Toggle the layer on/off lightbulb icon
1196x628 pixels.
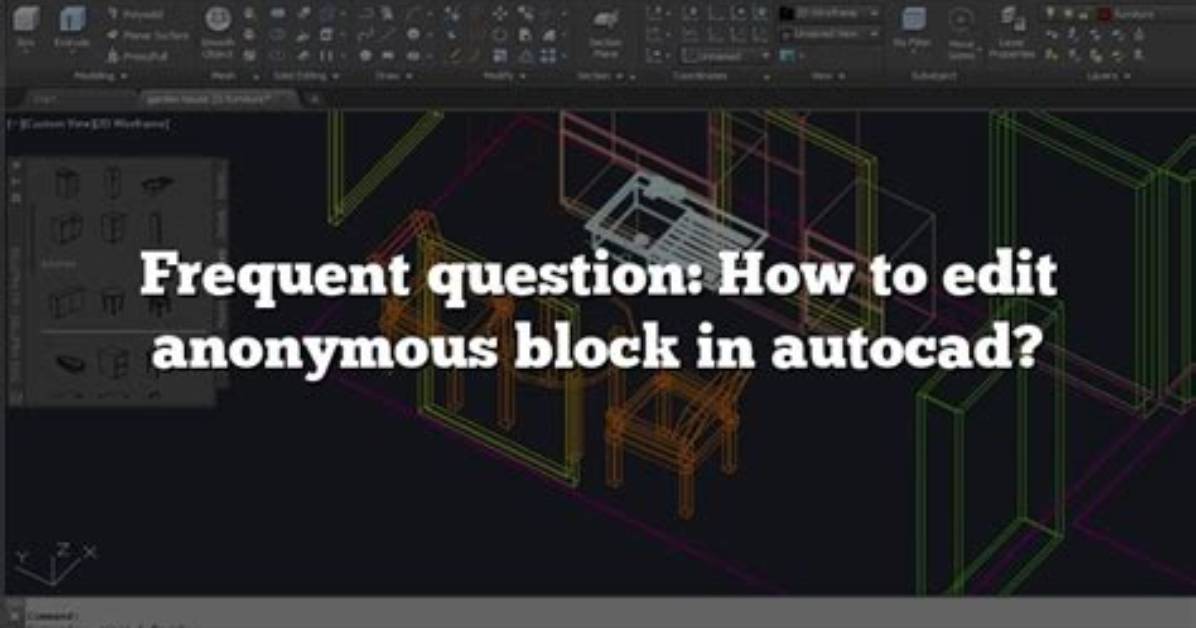point(1051,14)
